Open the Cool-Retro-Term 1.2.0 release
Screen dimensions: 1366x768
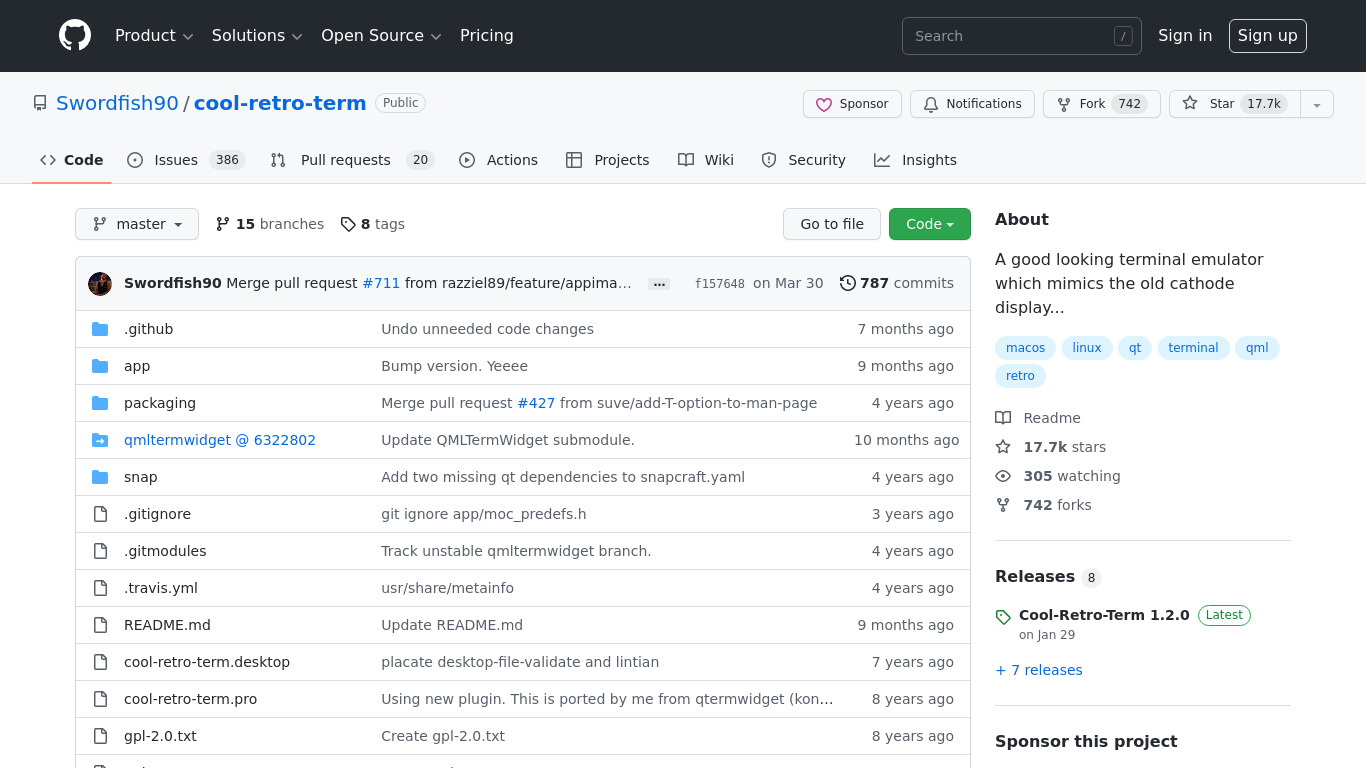pyautogui.click(x=1104, y=615)
